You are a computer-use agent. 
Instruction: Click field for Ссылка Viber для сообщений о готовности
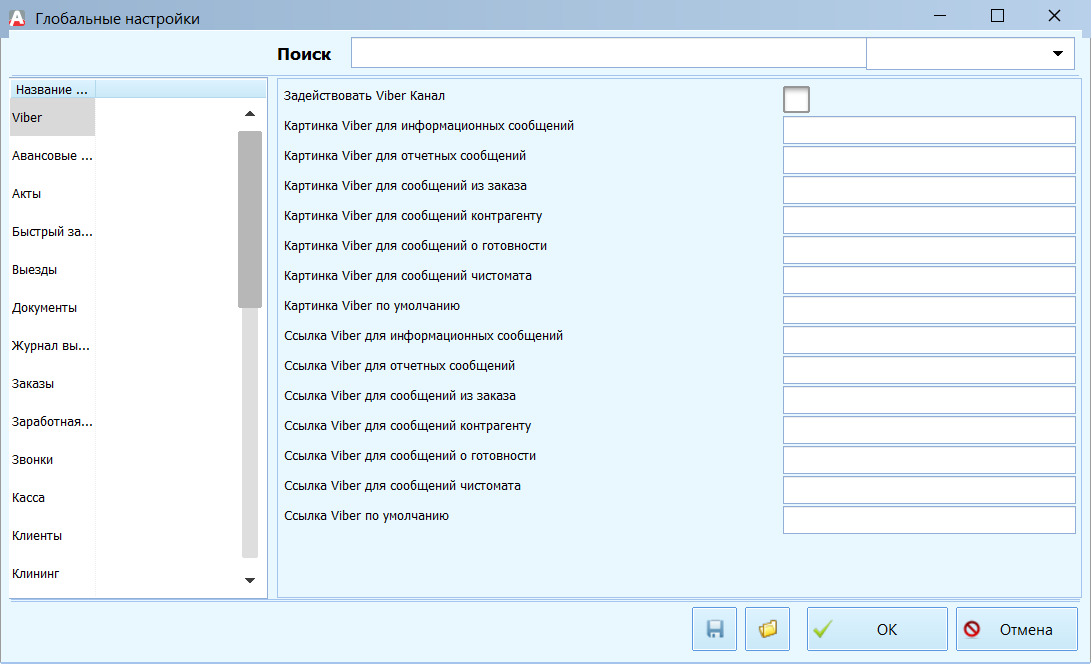pos(929,460)
